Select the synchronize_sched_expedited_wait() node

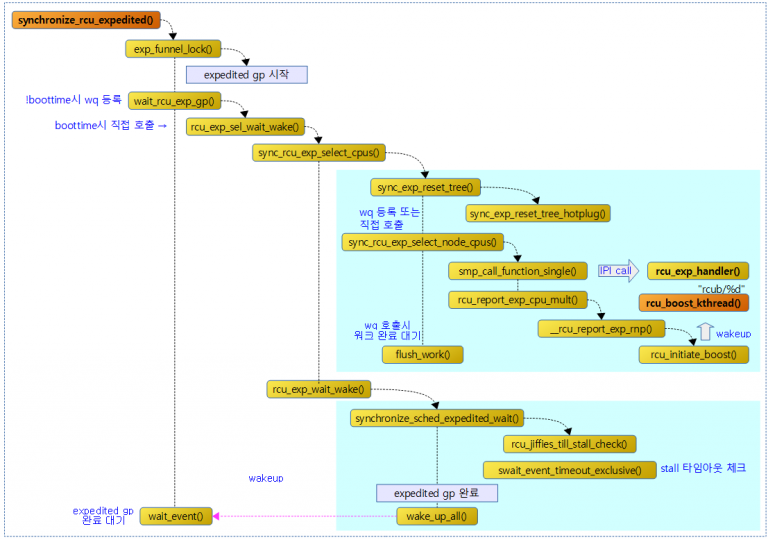pyautogui.click(x=437, y=418)
